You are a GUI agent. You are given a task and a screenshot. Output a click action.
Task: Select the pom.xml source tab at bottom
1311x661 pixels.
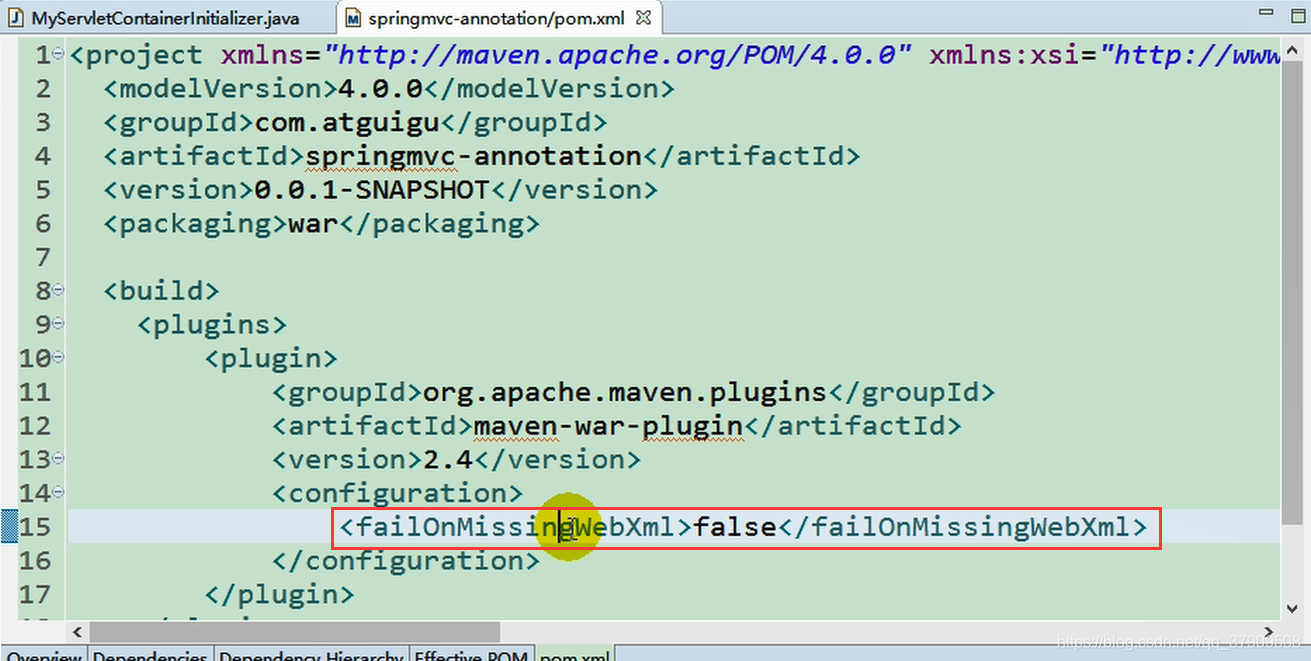click(573, 655)
